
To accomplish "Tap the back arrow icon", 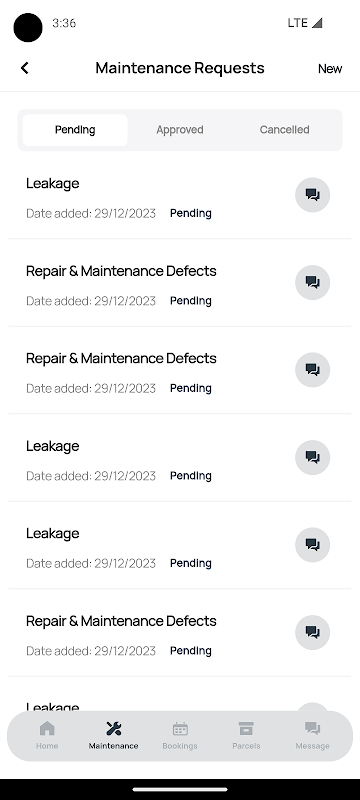I will pyautogui.click(x=24, y=68).
